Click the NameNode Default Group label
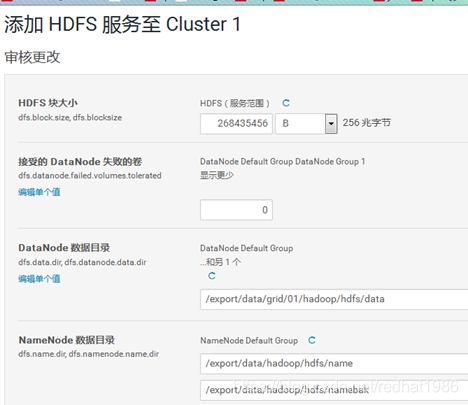 [249, 341]
